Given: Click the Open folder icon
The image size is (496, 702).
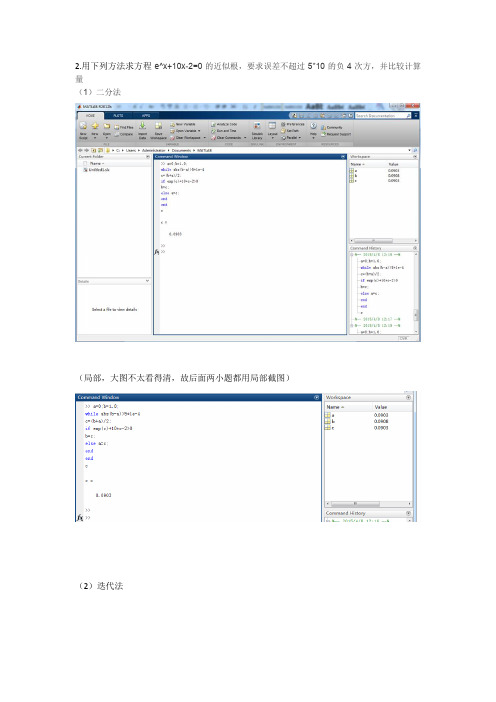Looking at the screenshot, I should tap(107, 127).
